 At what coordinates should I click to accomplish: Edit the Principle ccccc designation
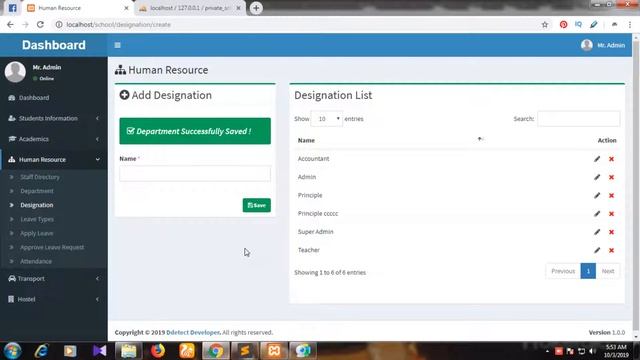597,213
